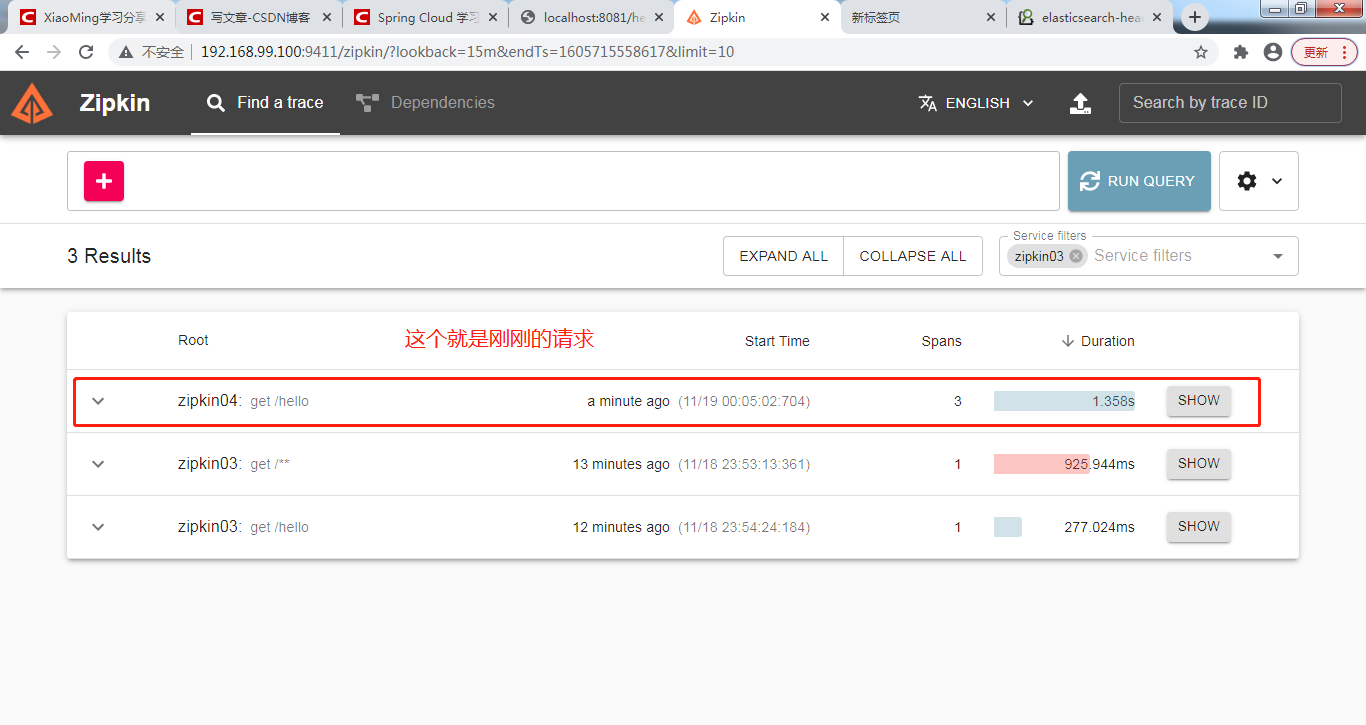Click the Root column header

click(x=193, y=340)
